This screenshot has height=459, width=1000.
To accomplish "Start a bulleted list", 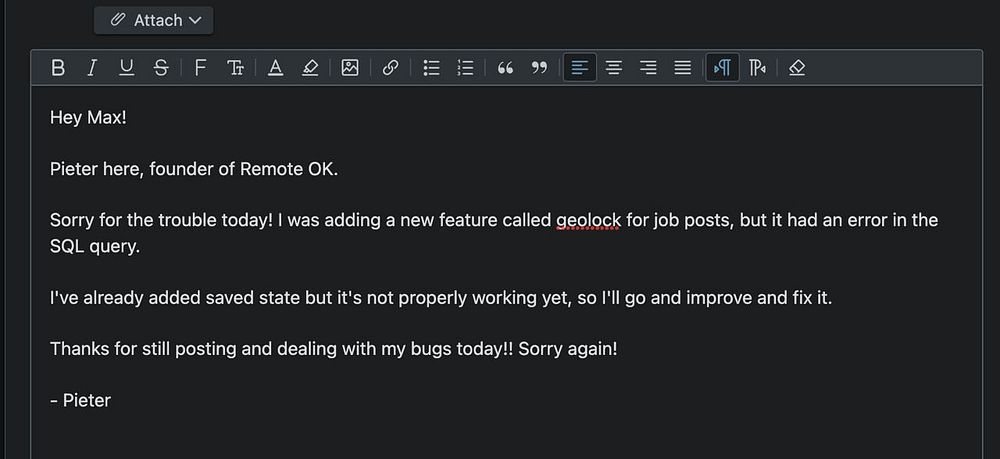I will coord(432,68).
